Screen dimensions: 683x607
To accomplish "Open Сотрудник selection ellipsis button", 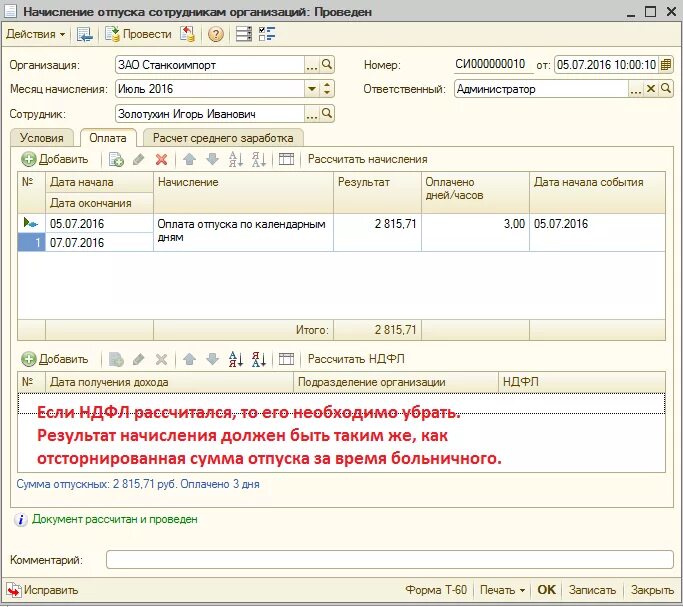I will point(311,114).
